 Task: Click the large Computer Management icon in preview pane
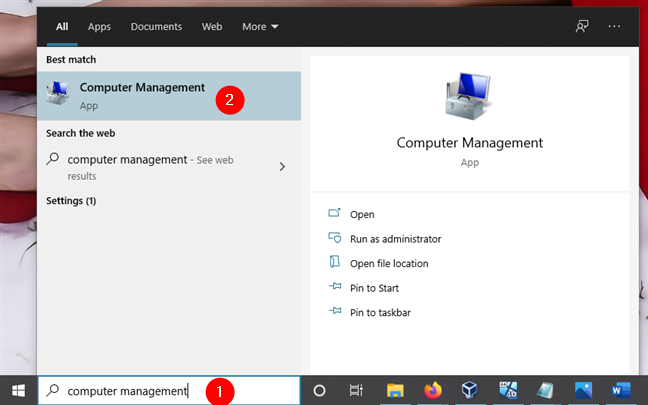pyautogui.click(x=469, y=96)
